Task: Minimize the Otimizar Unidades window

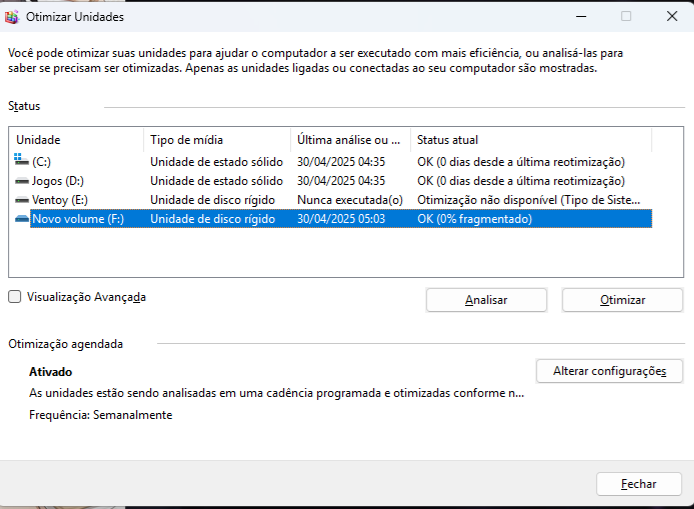Action: click(x=581, y=16)
